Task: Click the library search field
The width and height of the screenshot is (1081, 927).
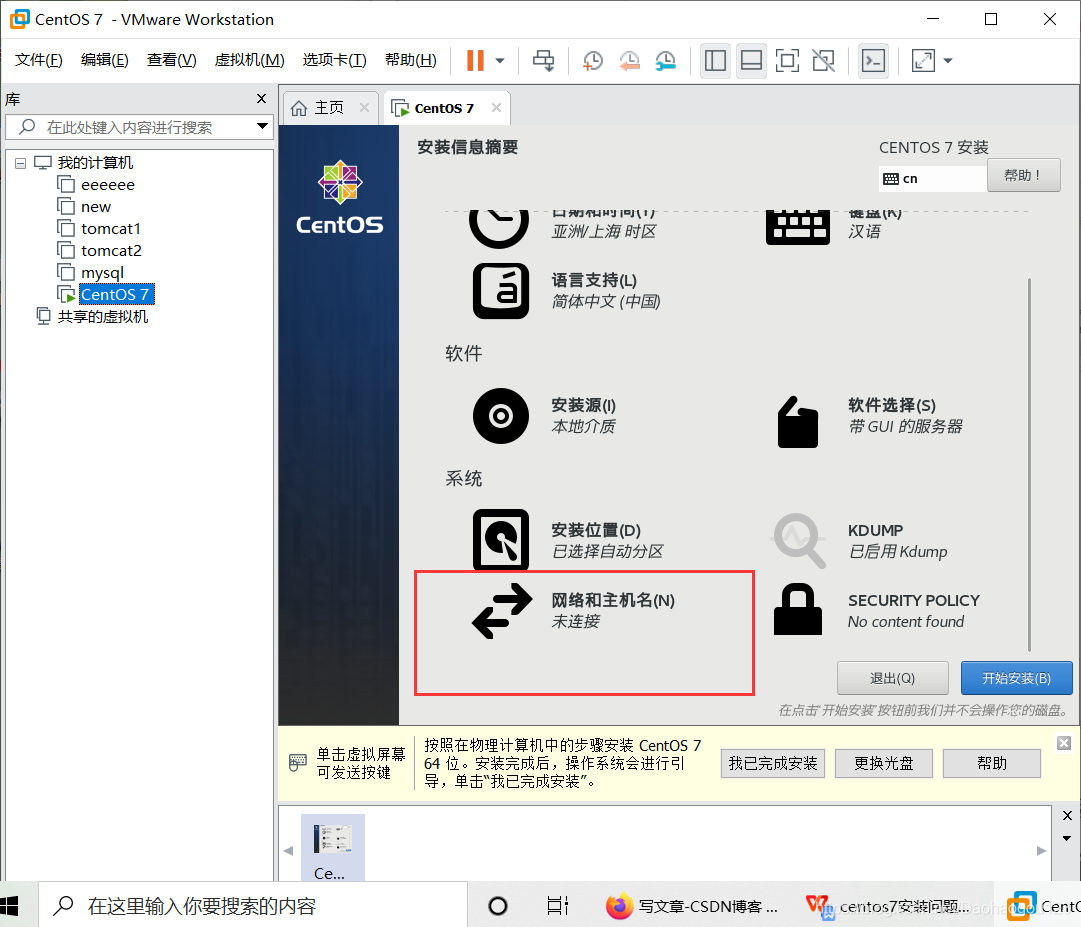Action: click(x=138, y=127)
